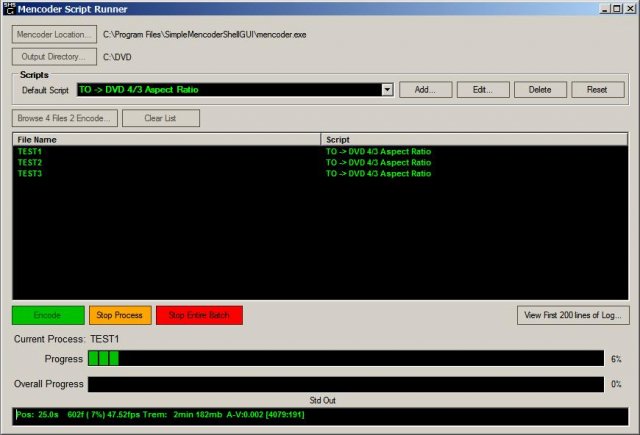Browse 4 Files 2 Encode button
This screenshot has height=435, width=640.
pos(65,118)
